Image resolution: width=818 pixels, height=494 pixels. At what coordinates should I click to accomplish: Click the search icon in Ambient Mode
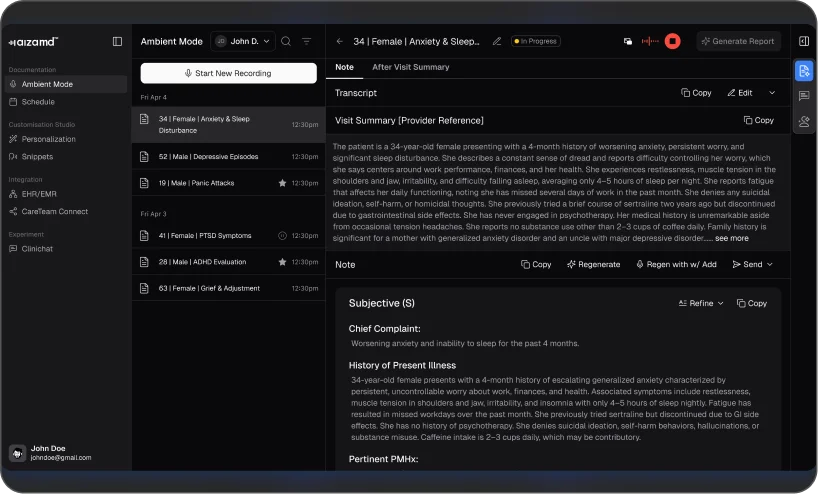[x=286, y=41]
